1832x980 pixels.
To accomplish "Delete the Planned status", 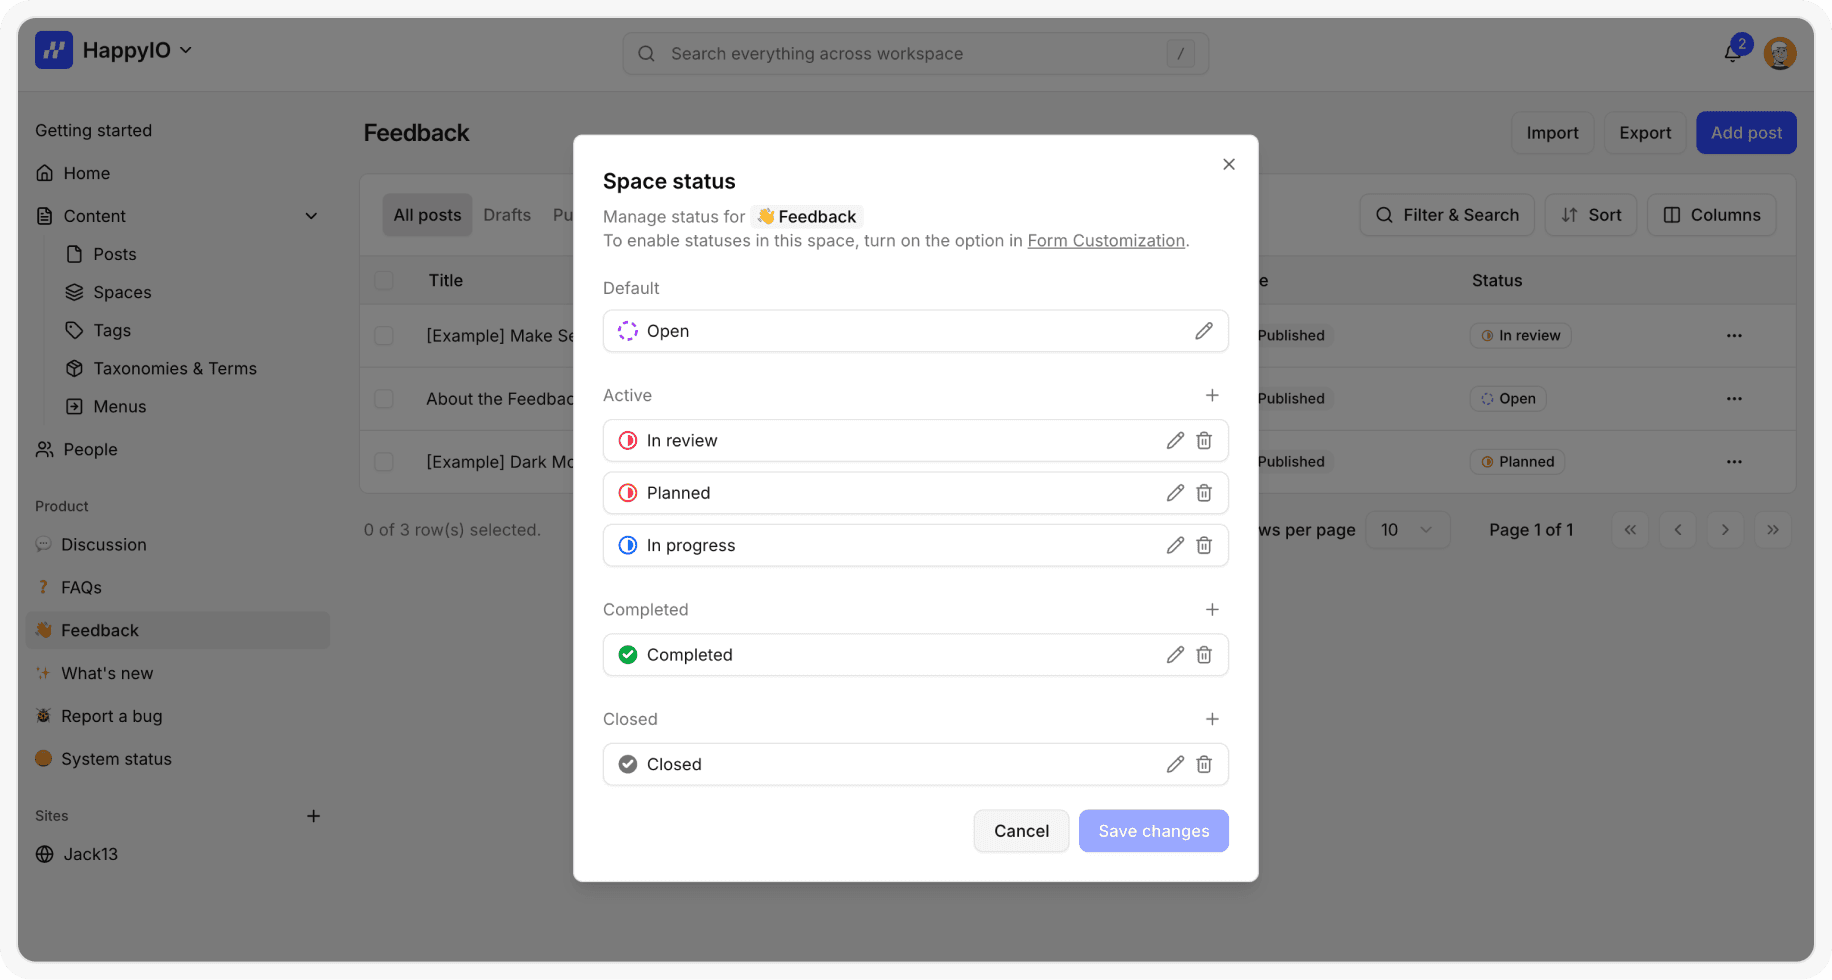I will (x=1204, y=493).
